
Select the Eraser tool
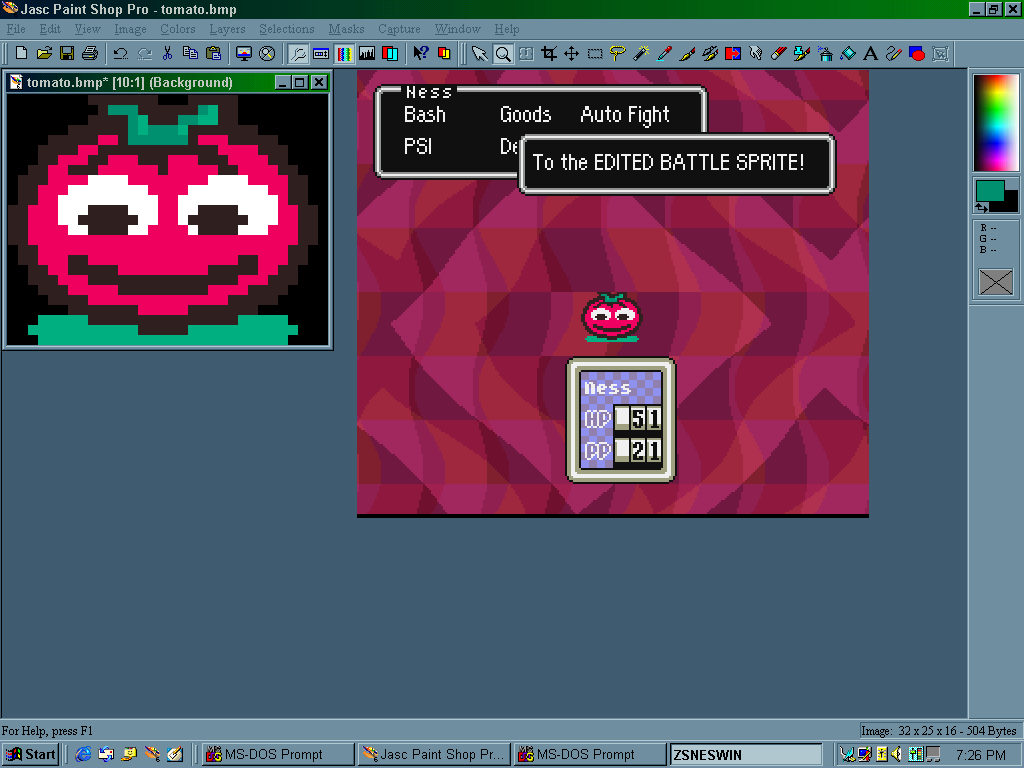778,53
